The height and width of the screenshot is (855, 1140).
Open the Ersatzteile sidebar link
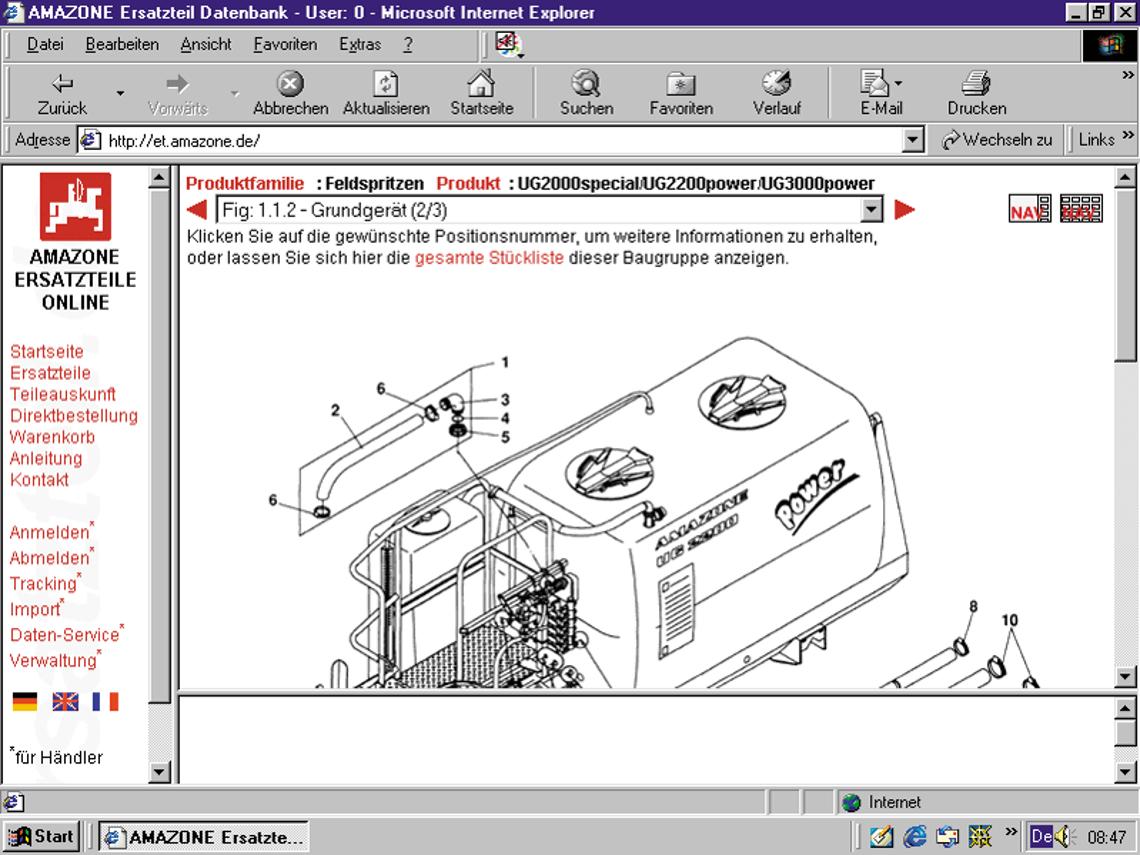pos(50,373)
